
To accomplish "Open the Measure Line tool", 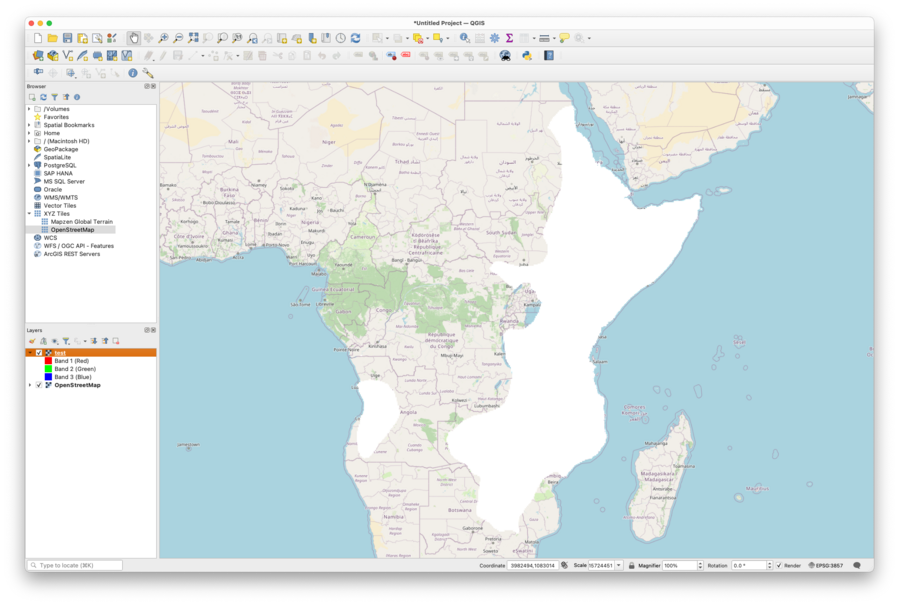I will pos(545,37).
